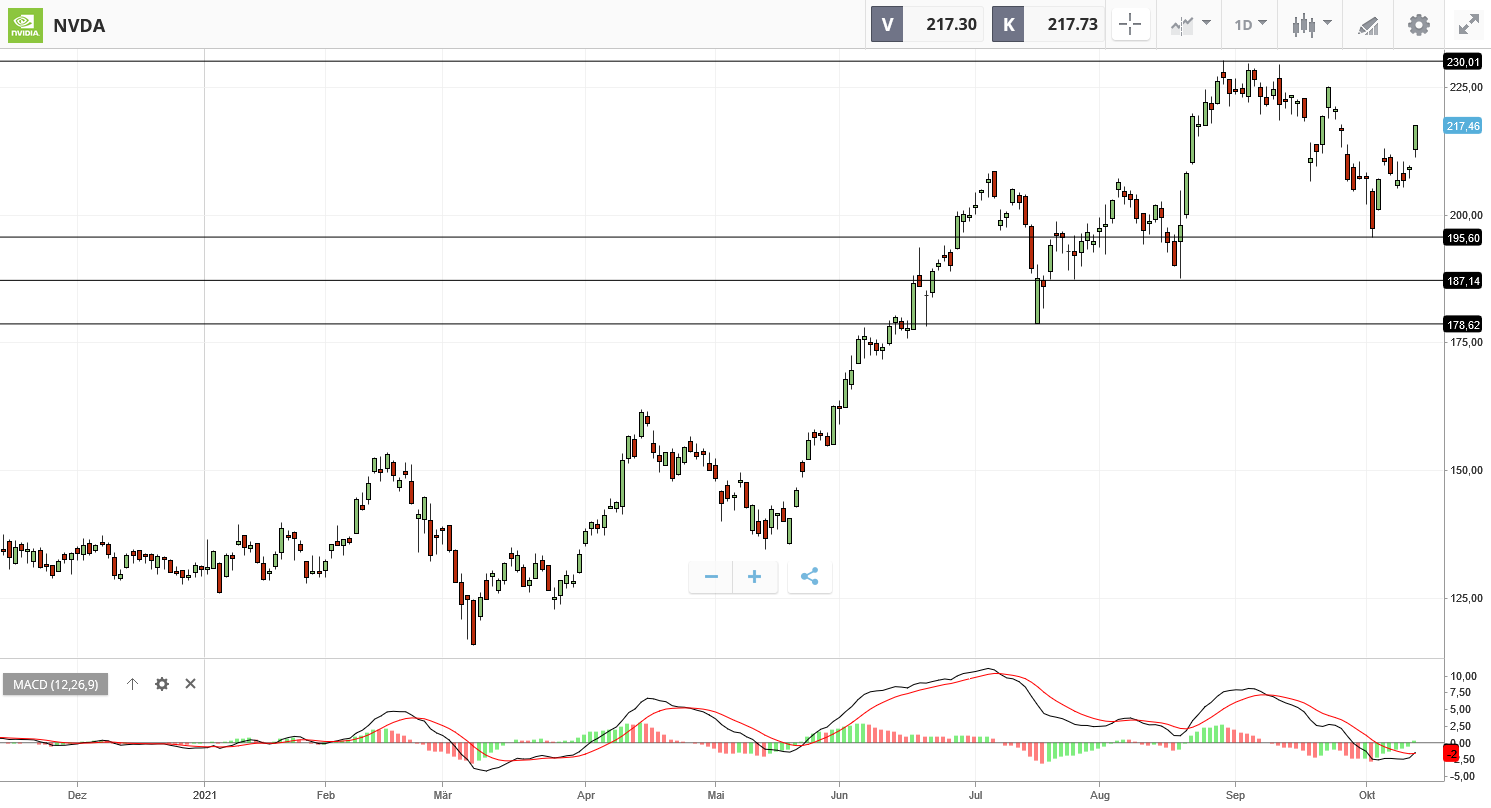Viewport: 1491px width, 808px height.
Task: Click the red MACD value label
Action: pos(1450,752)
